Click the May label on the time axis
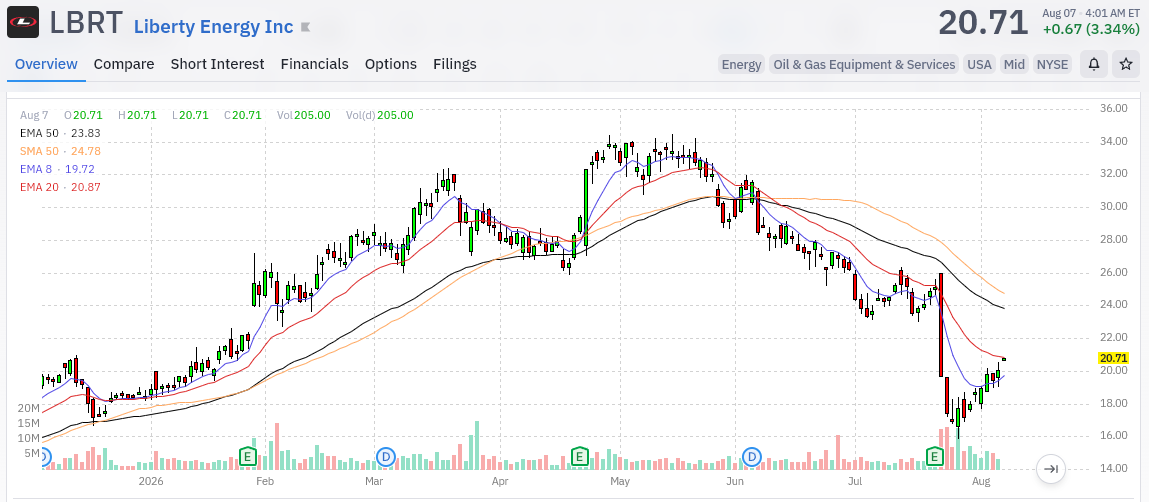The width and height of the screenshot is (1149, 502). [620, 481]
